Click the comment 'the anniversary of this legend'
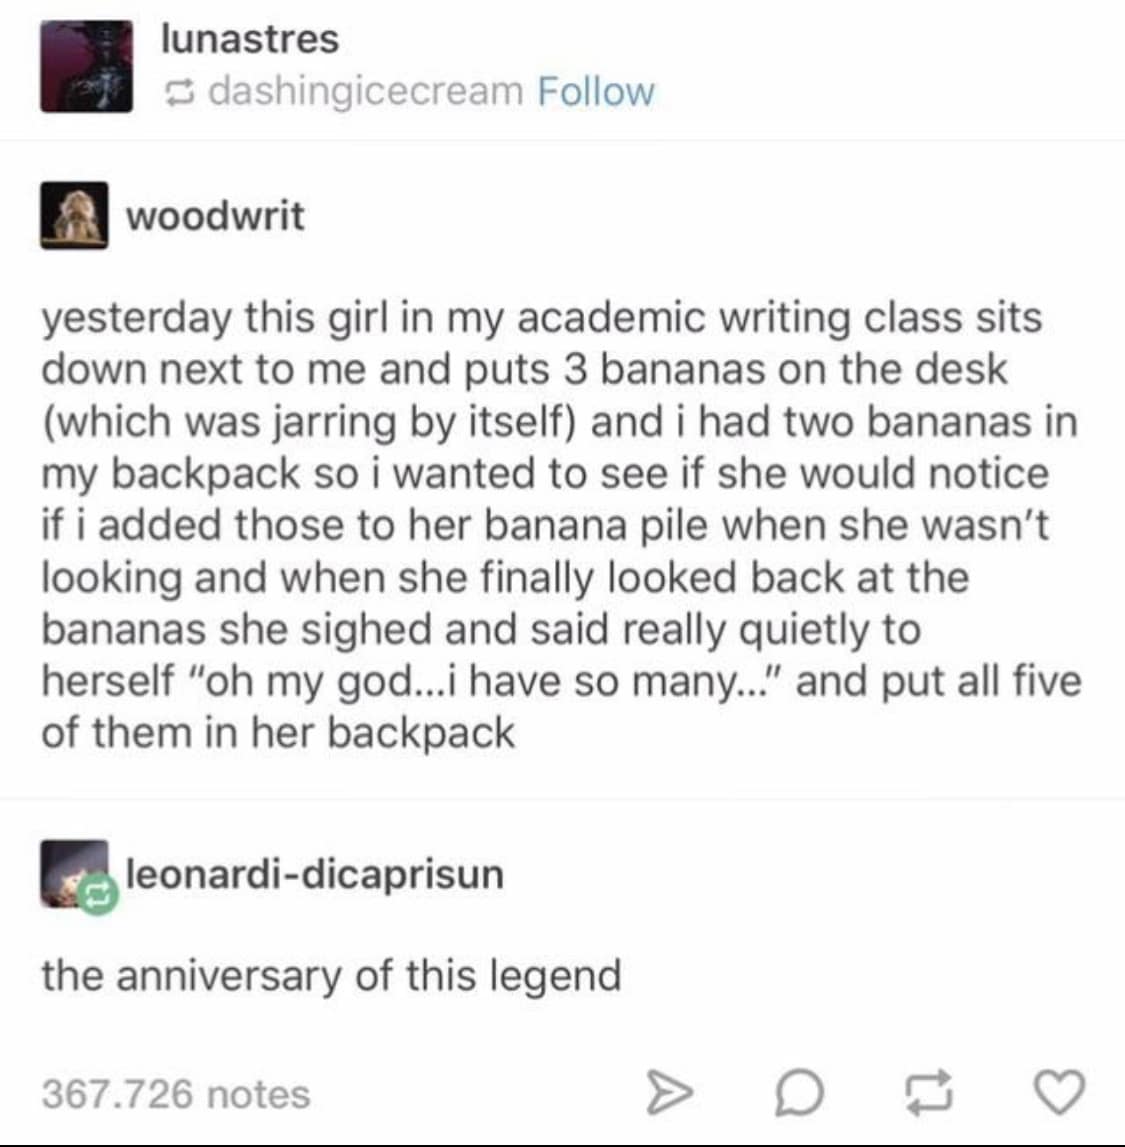The width and height of the screenshot is (1125, 1147). (x=331, y=976)
